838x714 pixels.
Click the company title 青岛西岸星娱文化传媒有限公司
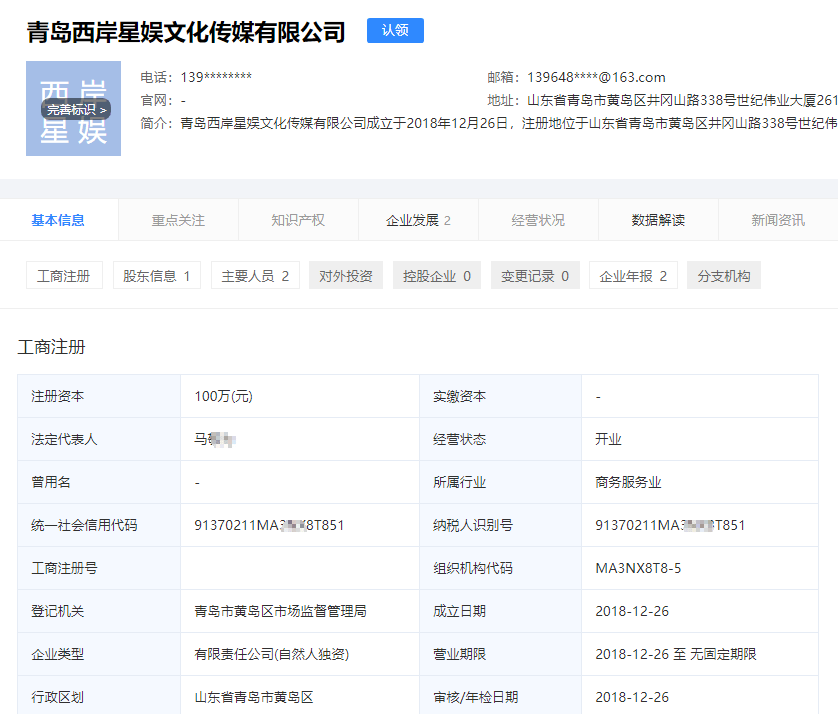pos(186,32)
